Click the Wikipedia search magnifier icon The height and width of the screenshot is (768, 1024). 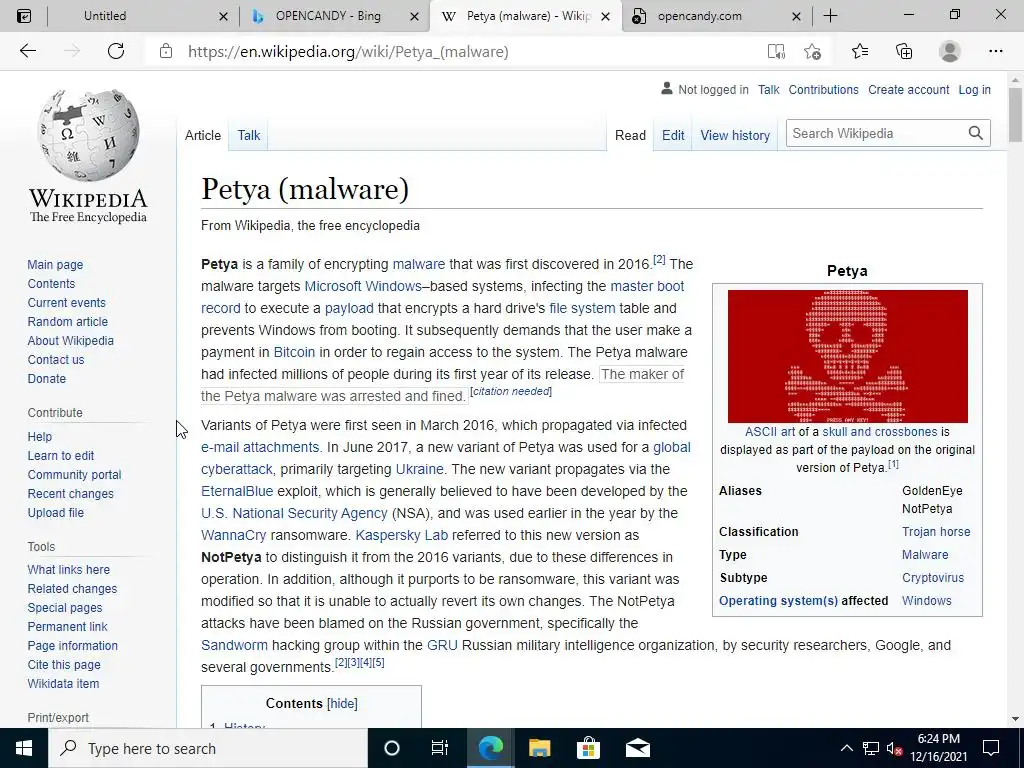point(976,133)
